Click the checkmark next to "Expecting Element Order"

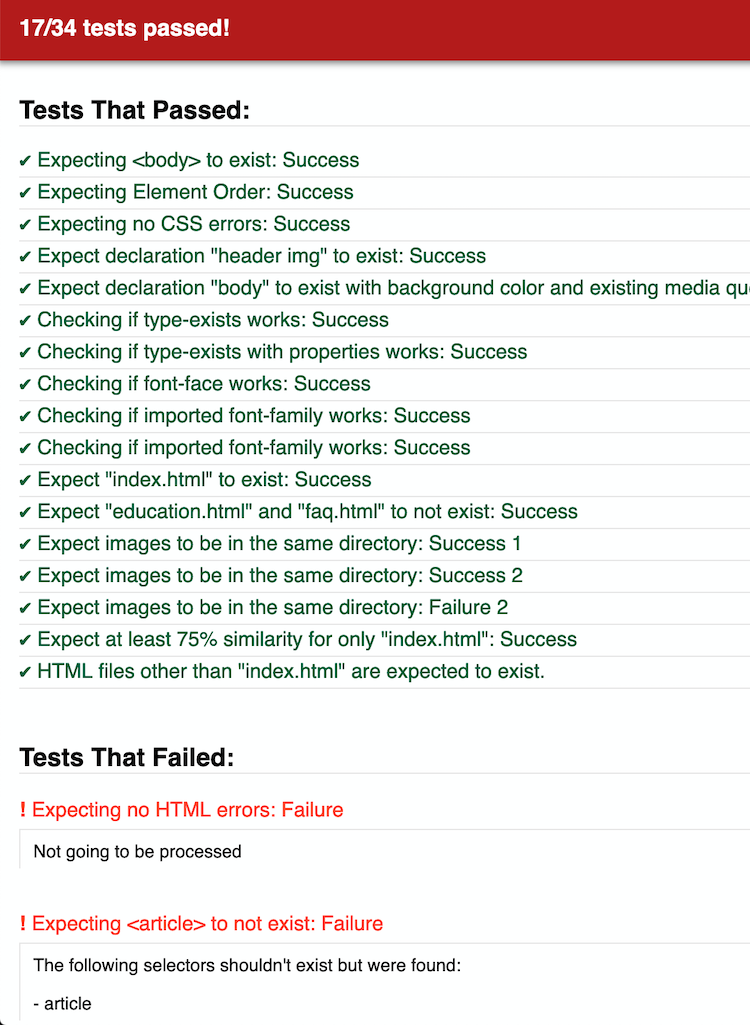click(25, 193)
